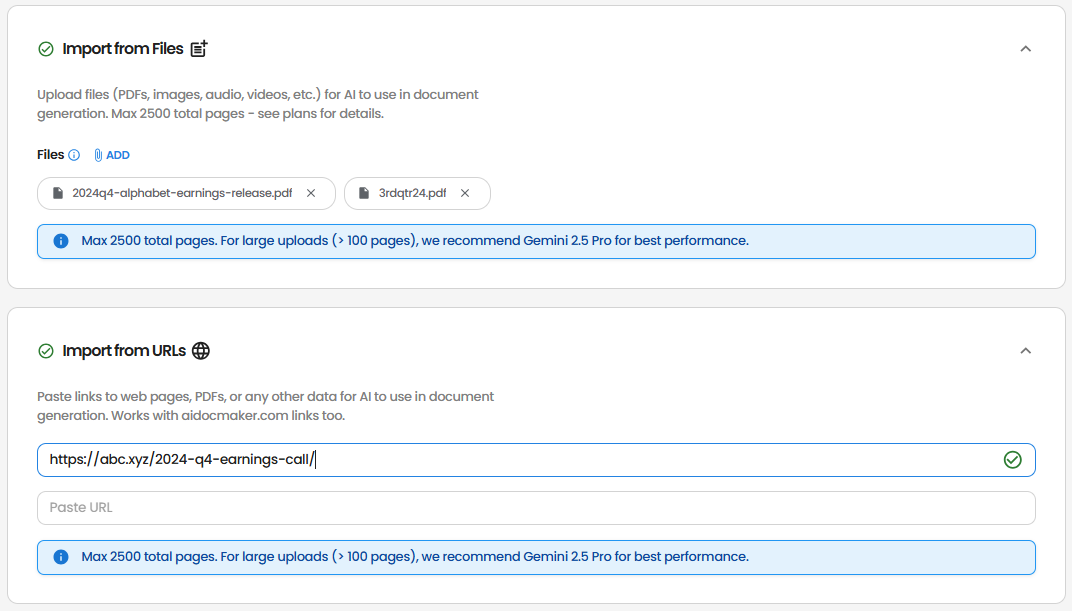The height and width of the screenshot is (611, 1072).
Task: Click the 'Paste links to web pages' description text
Action: coord(265,406)
